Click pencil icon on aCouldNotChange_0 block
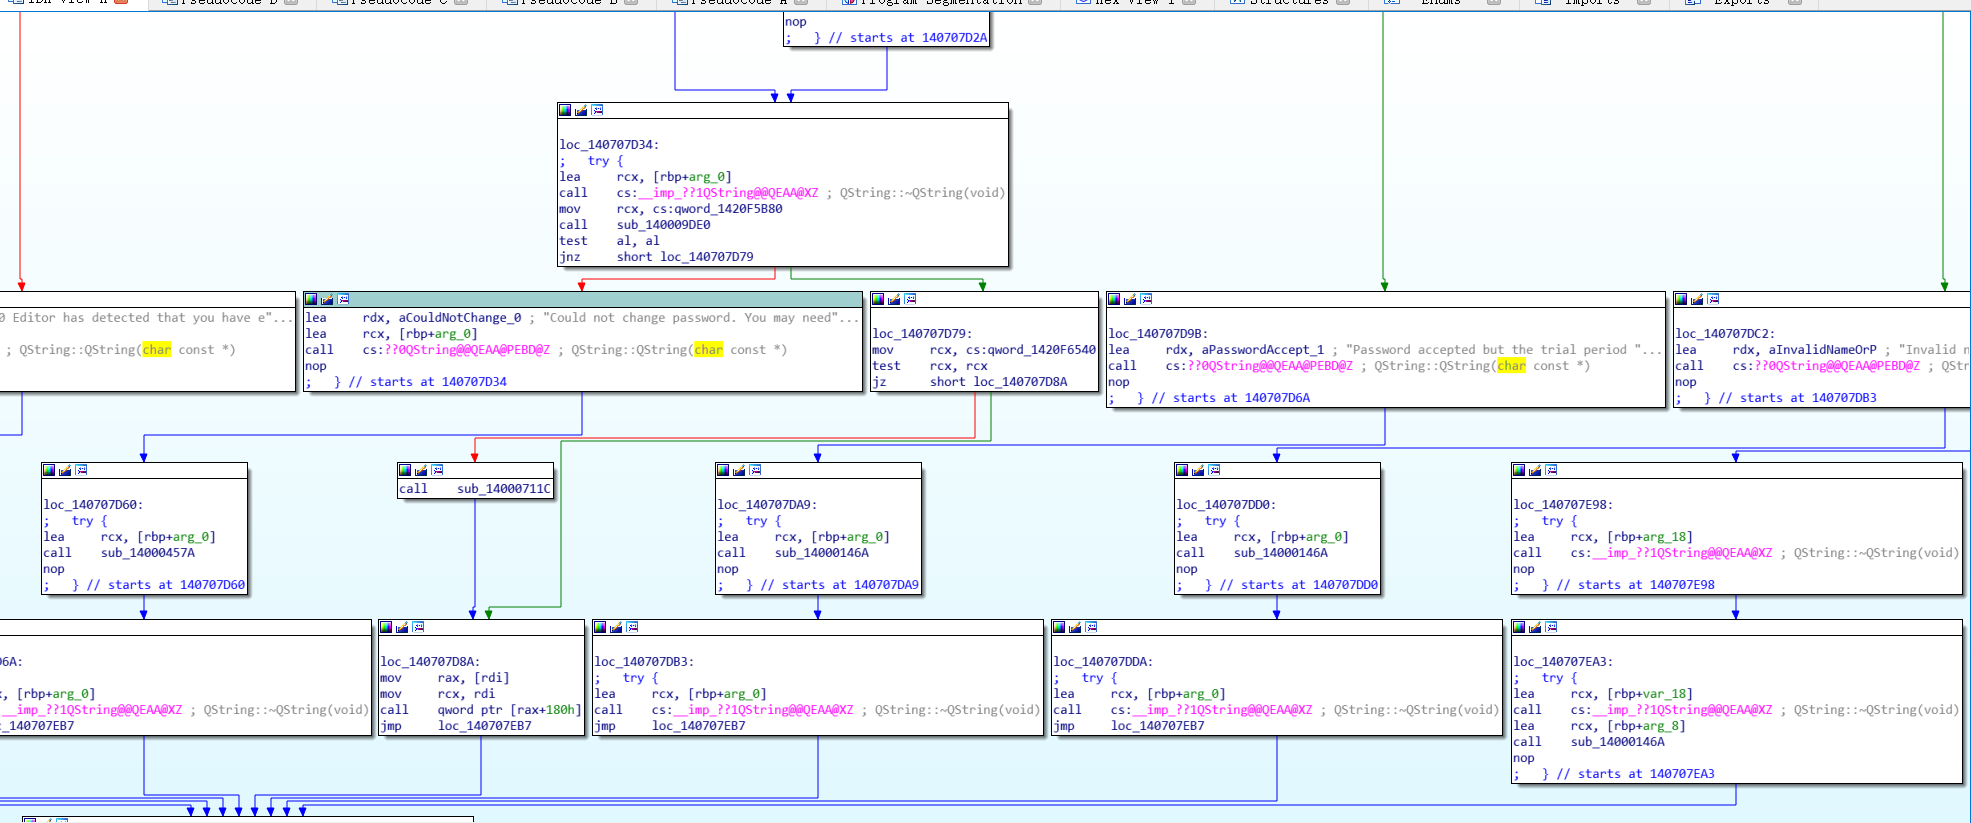Screen dimensions: 1971x823 point(327,299)
